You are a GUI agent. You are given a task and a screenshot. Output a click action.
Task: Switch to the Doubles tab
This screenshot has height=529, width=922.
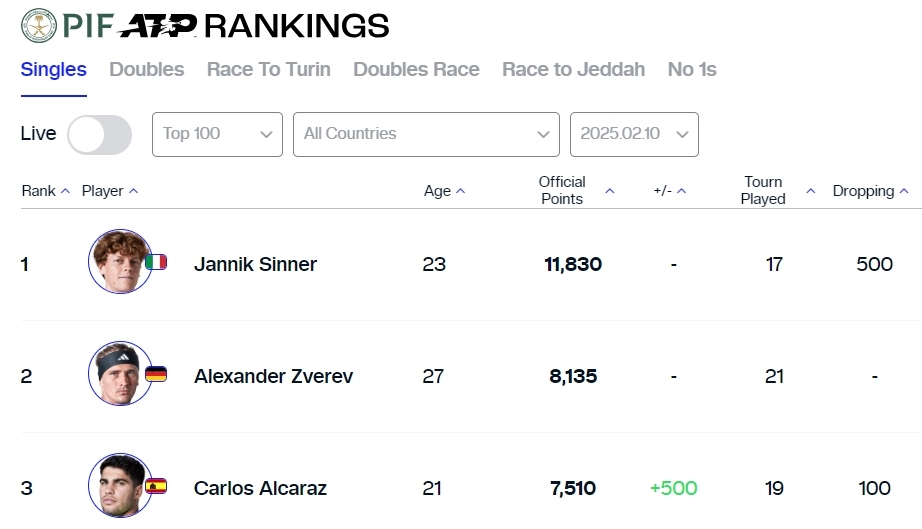pyautogui.click(x=147, y=70)
